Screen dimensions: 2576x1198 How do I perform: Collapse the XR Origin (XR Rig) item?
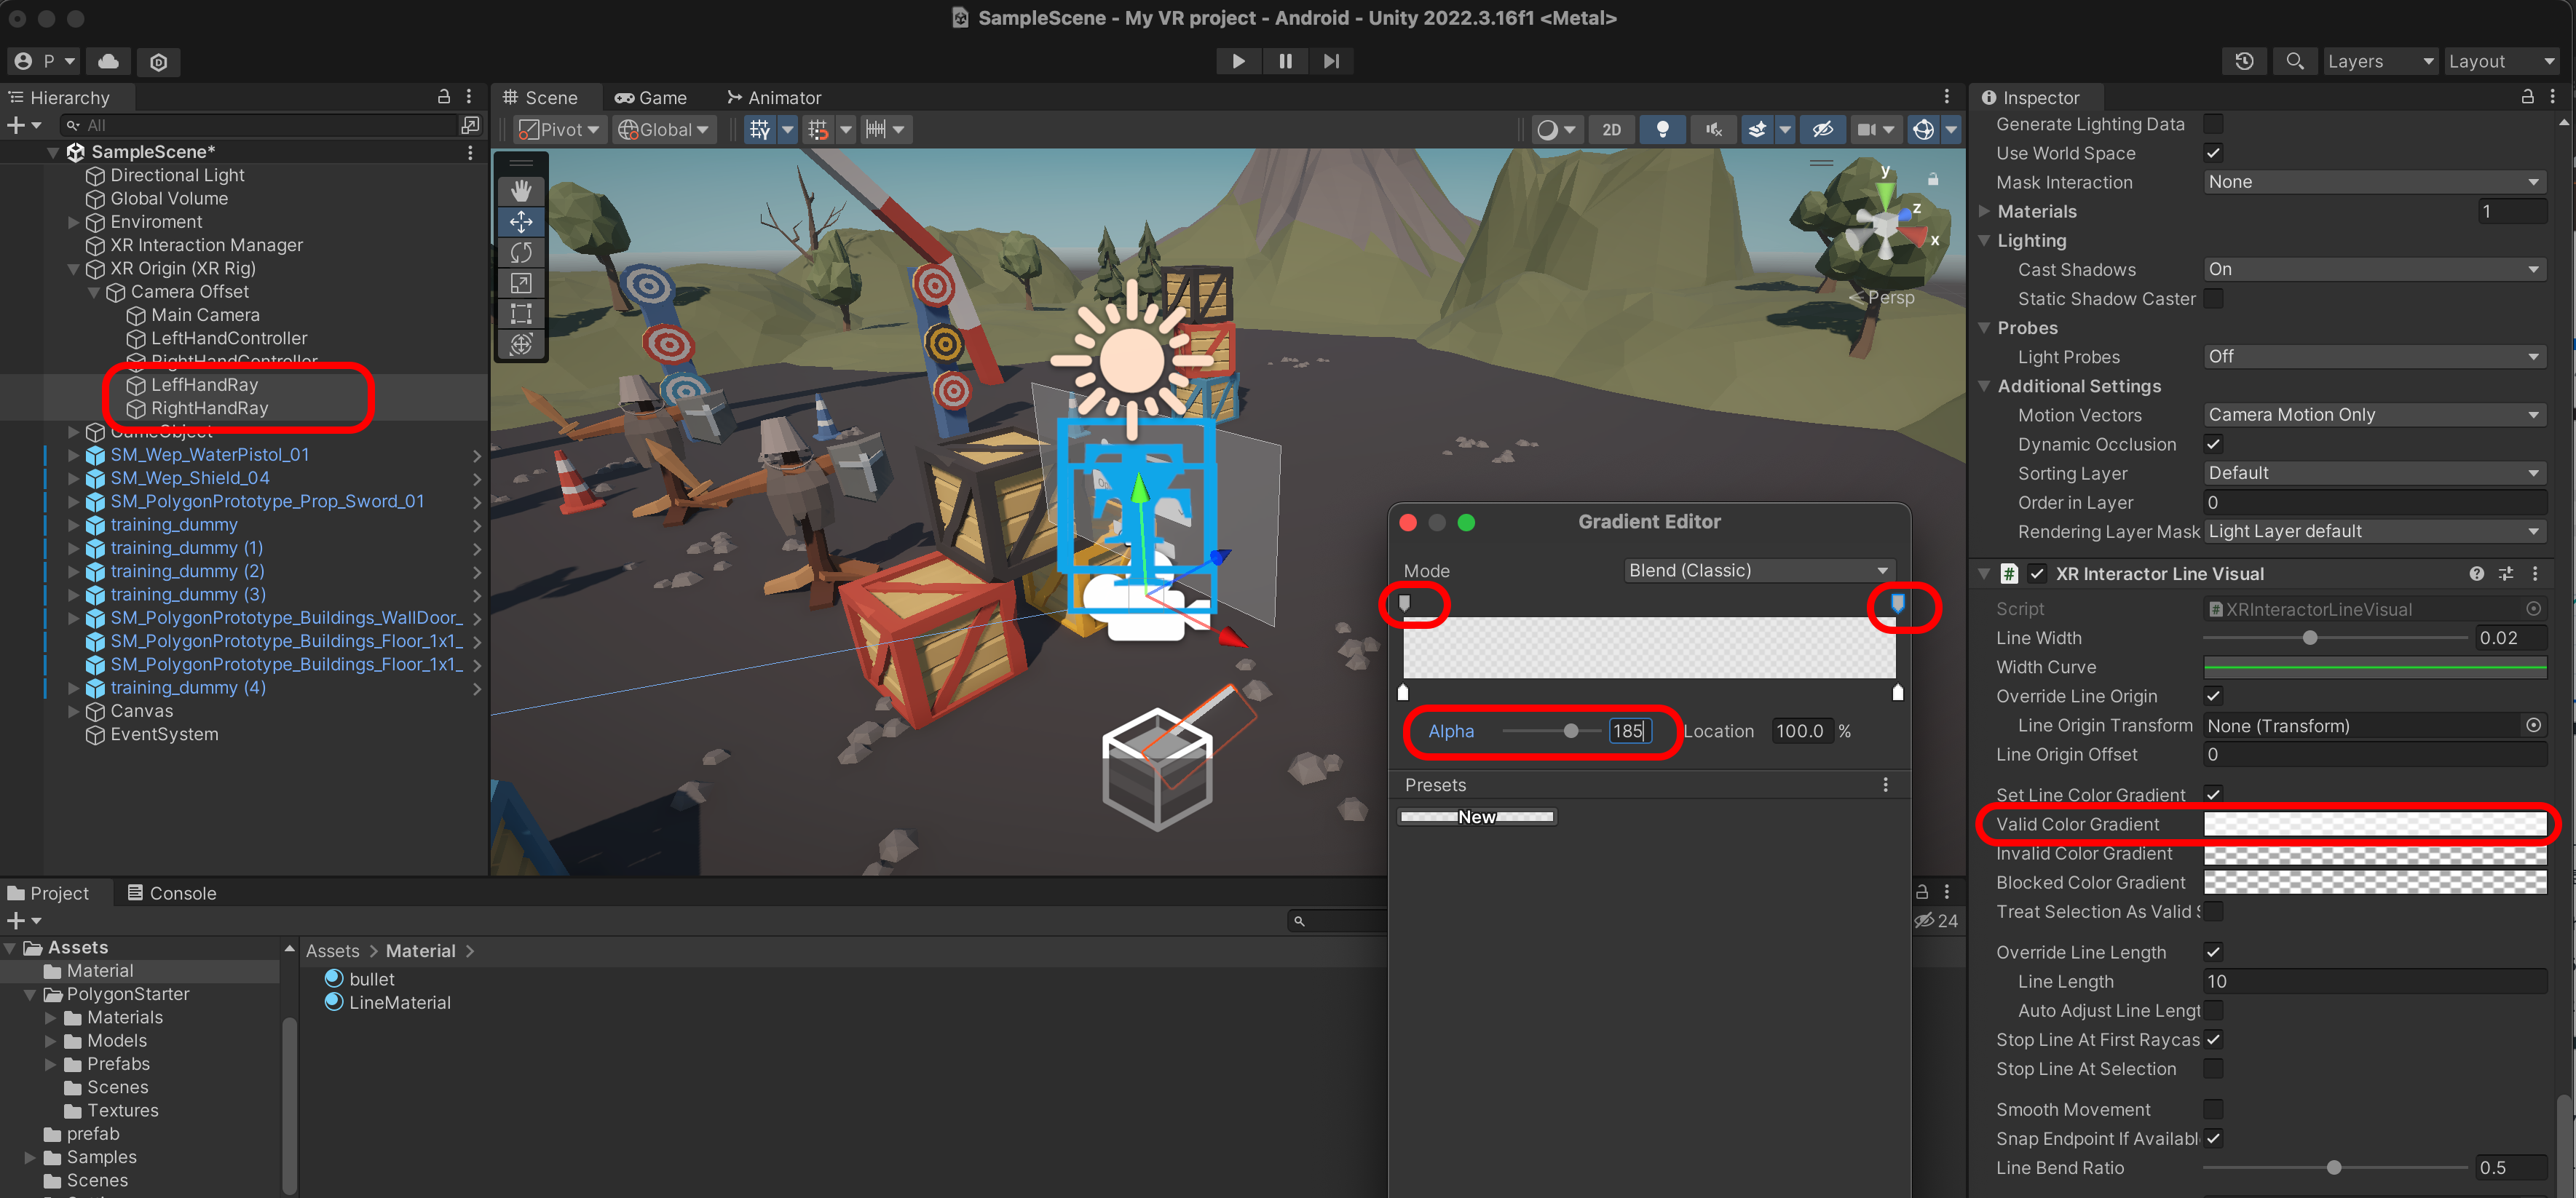click(x=73, y=268)
